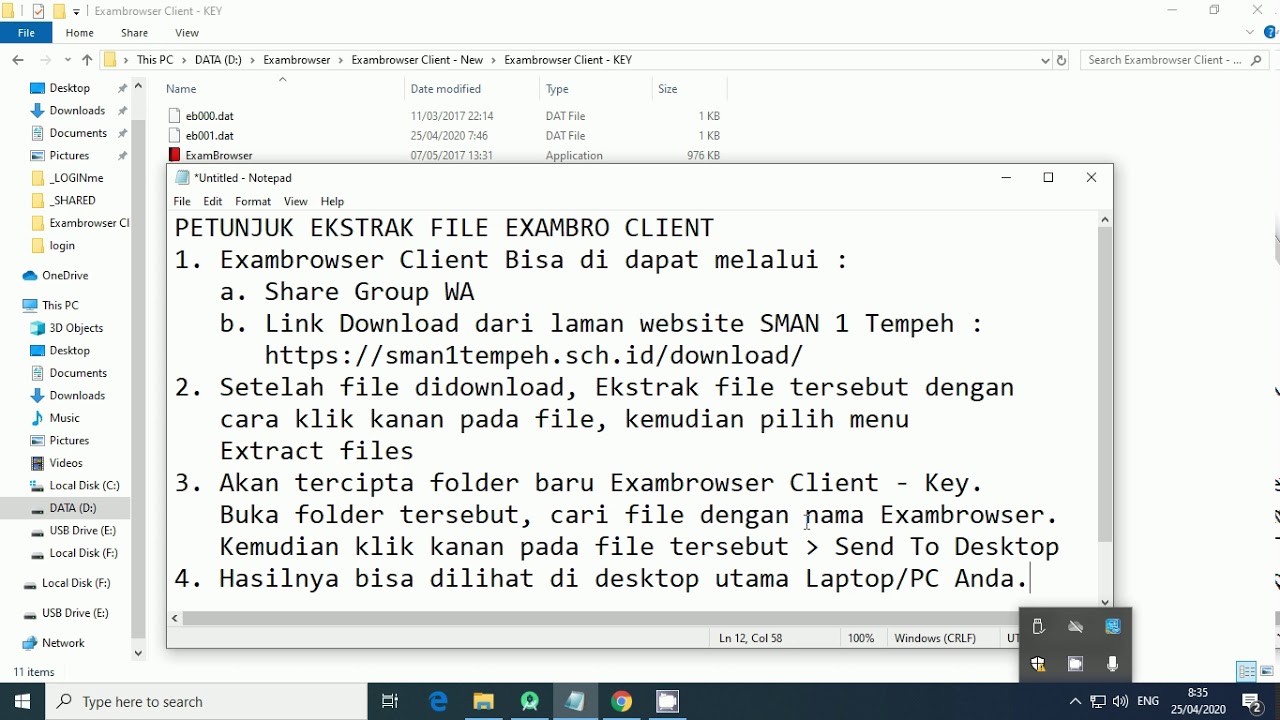Navigate to Exambrowser Client - New breadcrumb
Viewport: 1280px width, 720px height.
click(x=417, y=60)
